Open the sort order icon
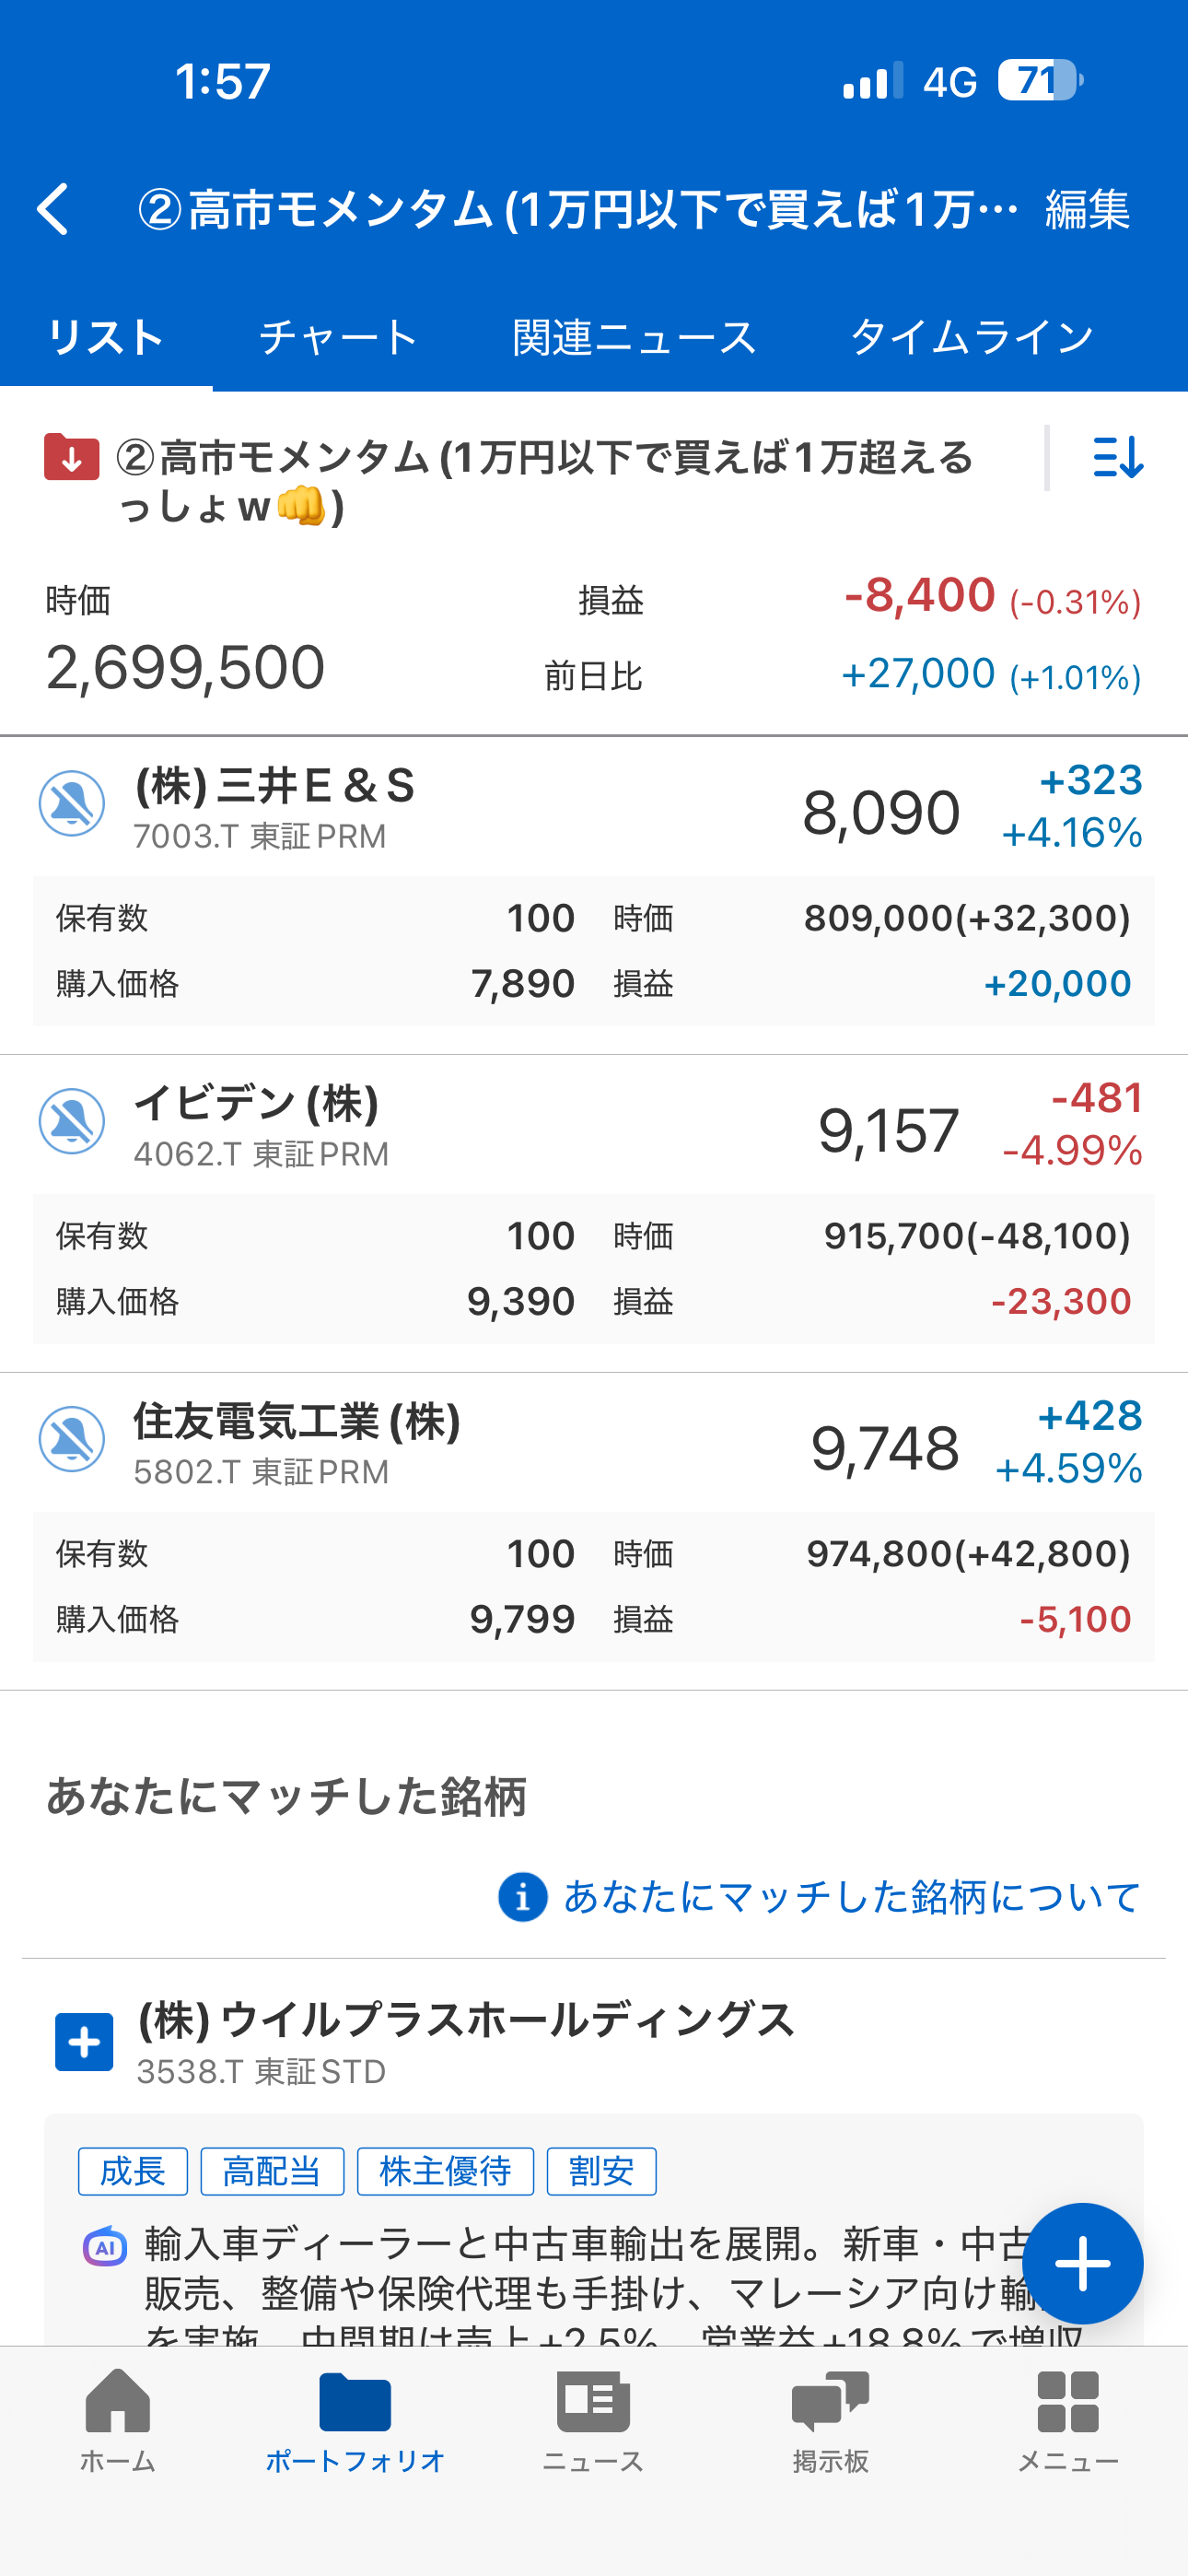 [x=1117, y=458]
